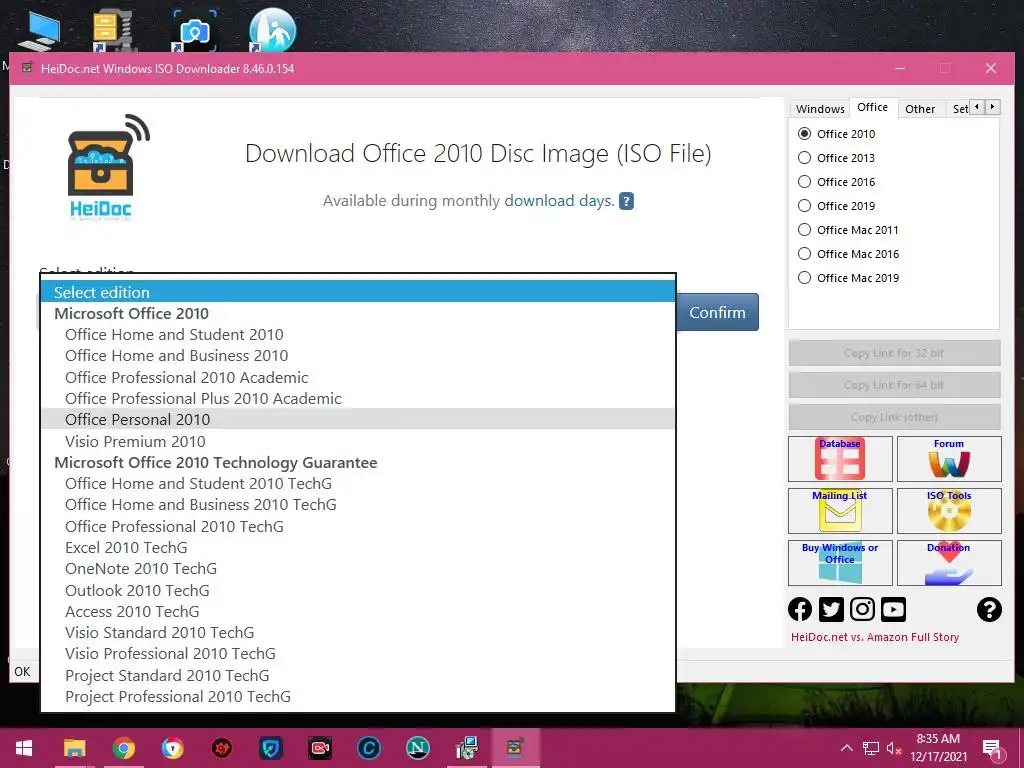Open the red camera recorder taskbar icon

[319, 748]
